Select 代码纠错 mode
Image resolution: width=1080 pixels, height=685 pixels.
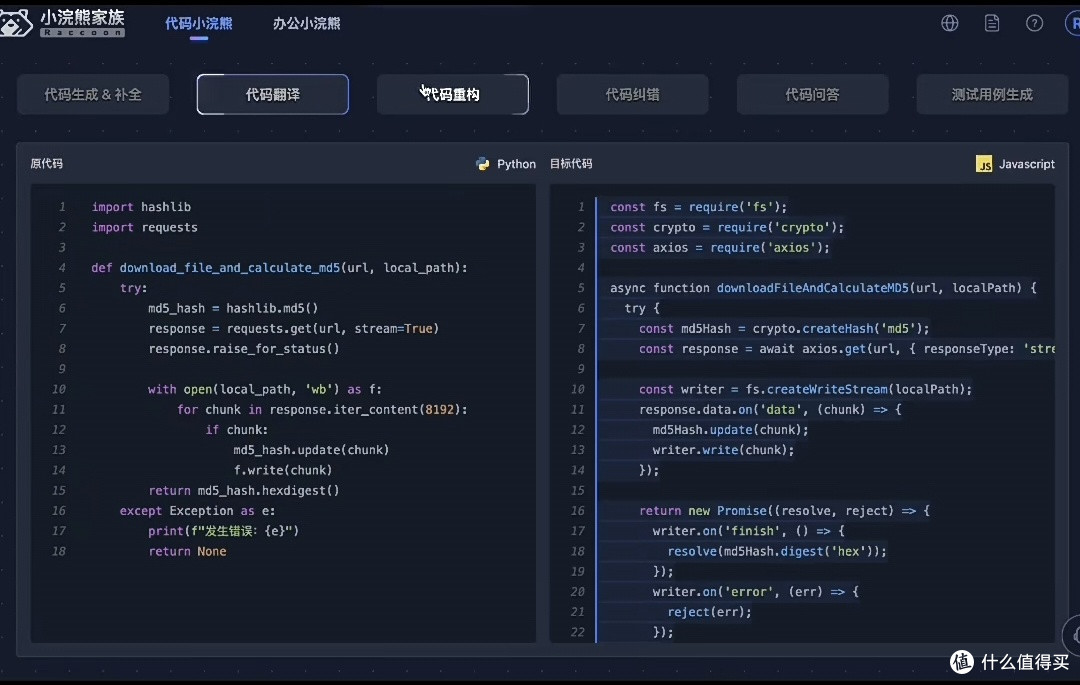[632, 94]
